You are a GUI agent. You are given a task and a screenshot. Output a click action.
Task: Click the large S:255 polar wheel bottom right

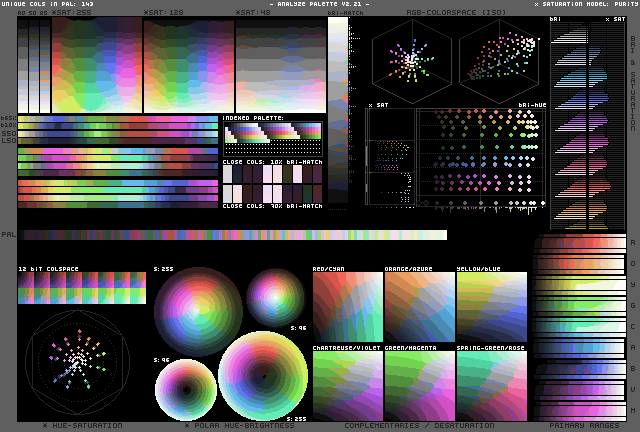pyautogui.click(x=264, y=376)
